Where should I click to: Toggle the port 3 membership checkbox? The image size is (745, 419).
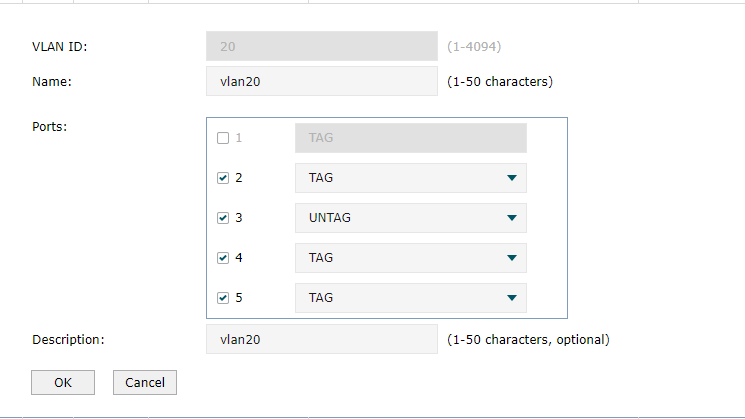[223, 218]
